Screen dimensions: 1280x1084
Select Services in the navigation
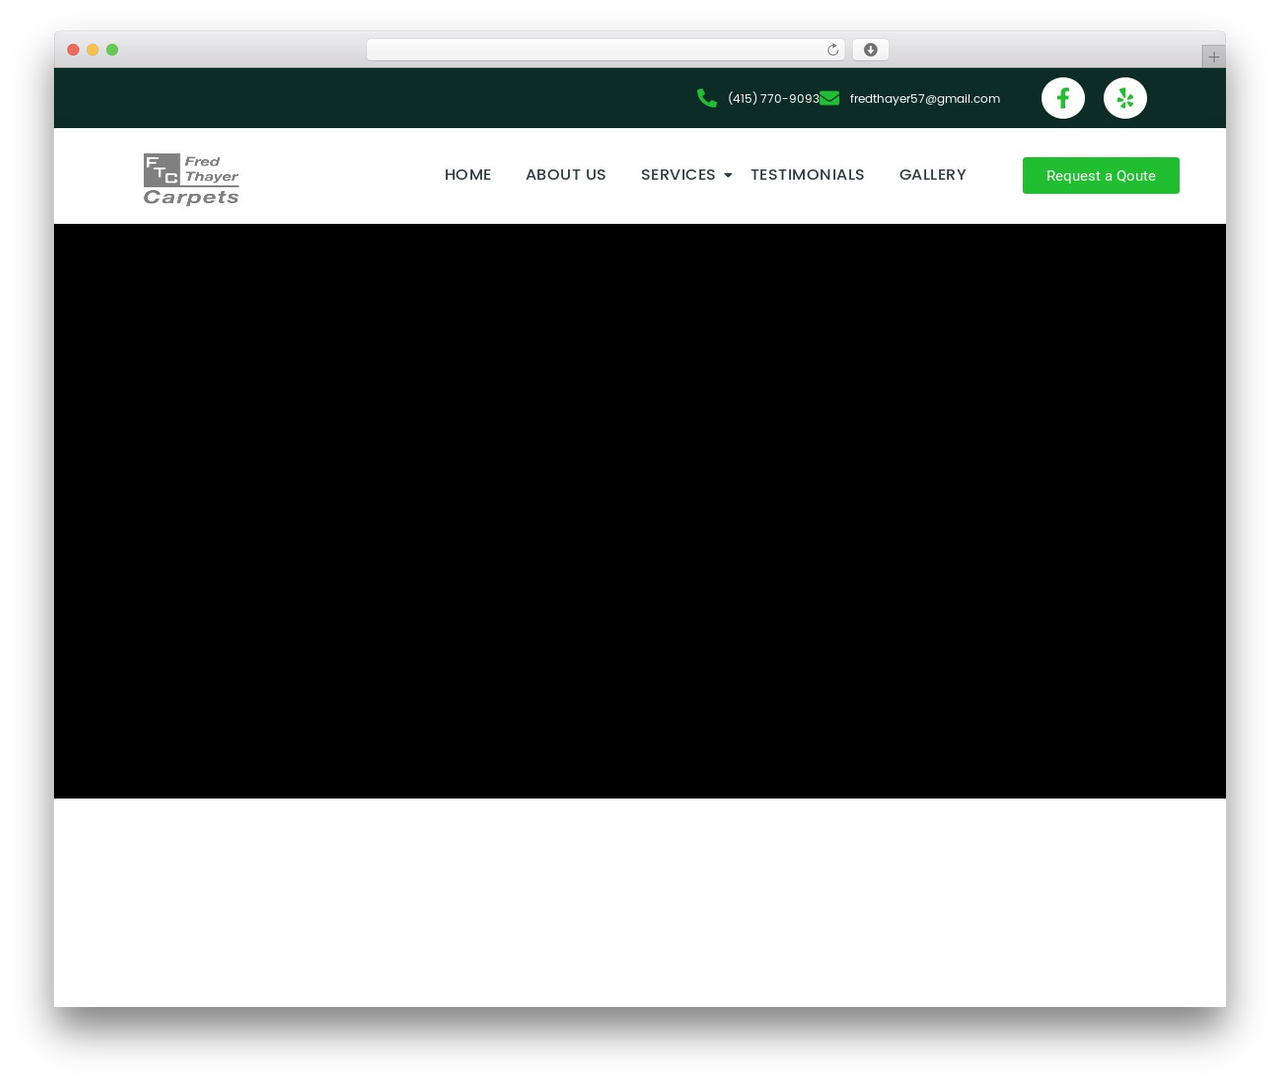(x=678, y=175)
